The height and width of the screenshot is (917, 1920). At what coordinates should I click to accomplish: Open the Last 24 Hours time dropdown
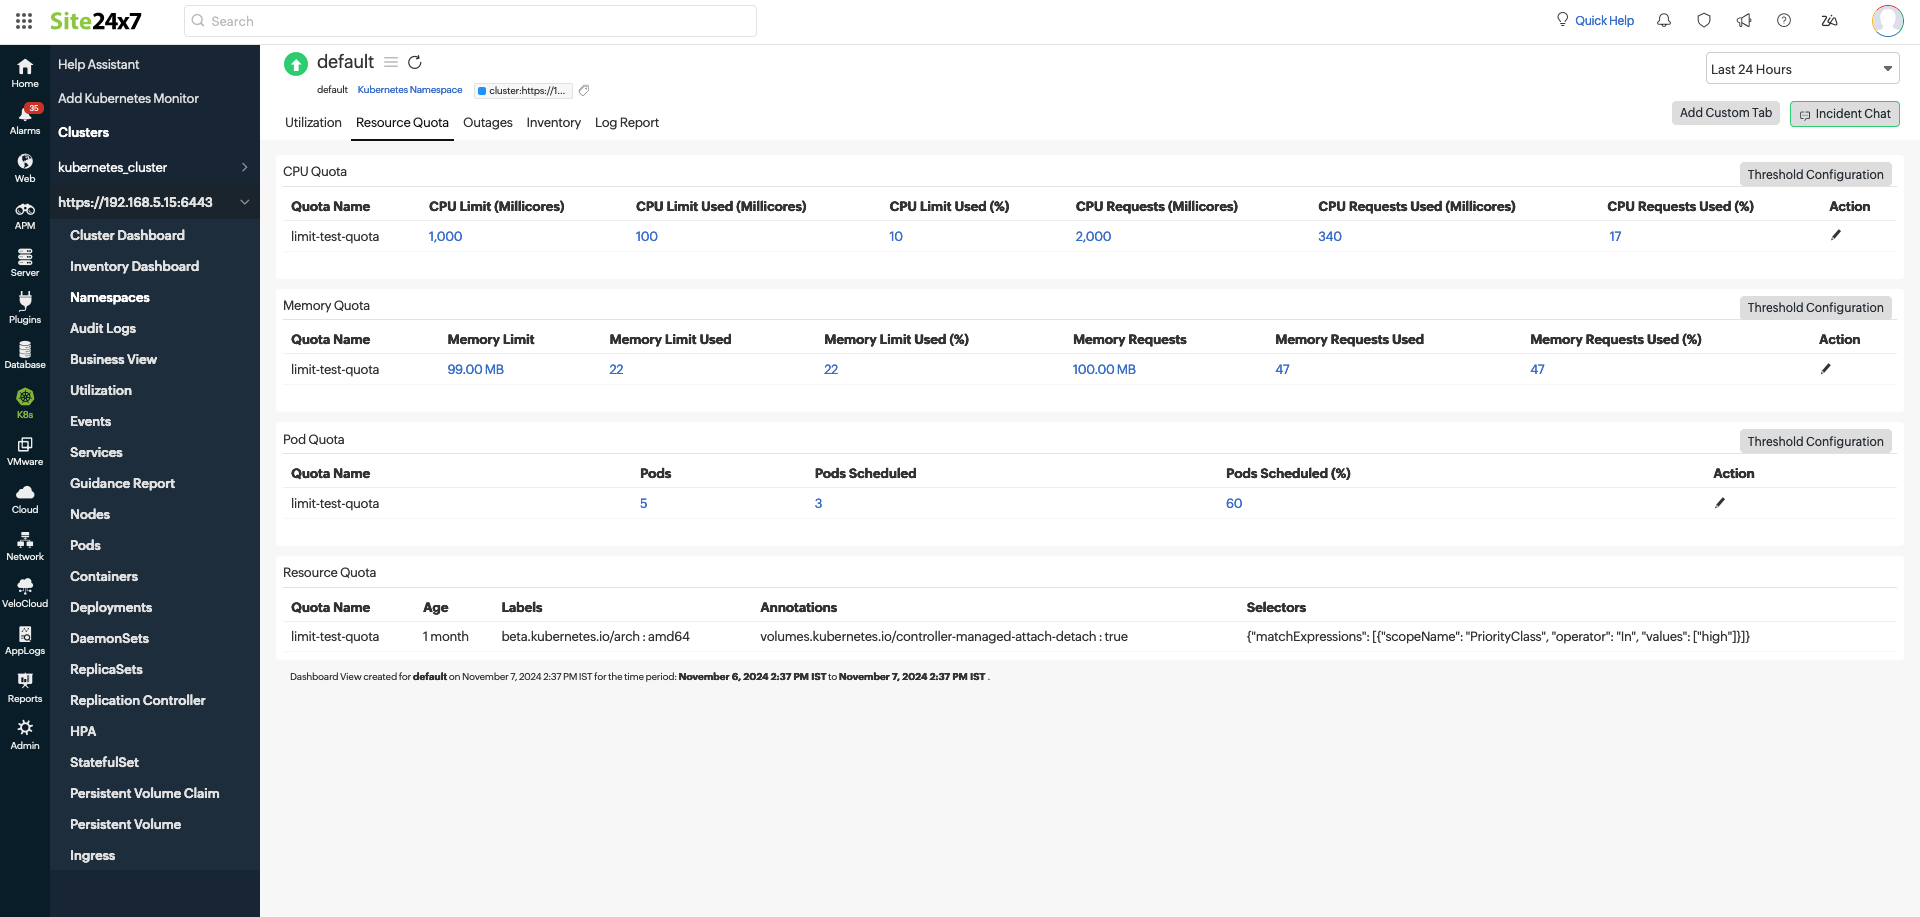[1802, 69]
